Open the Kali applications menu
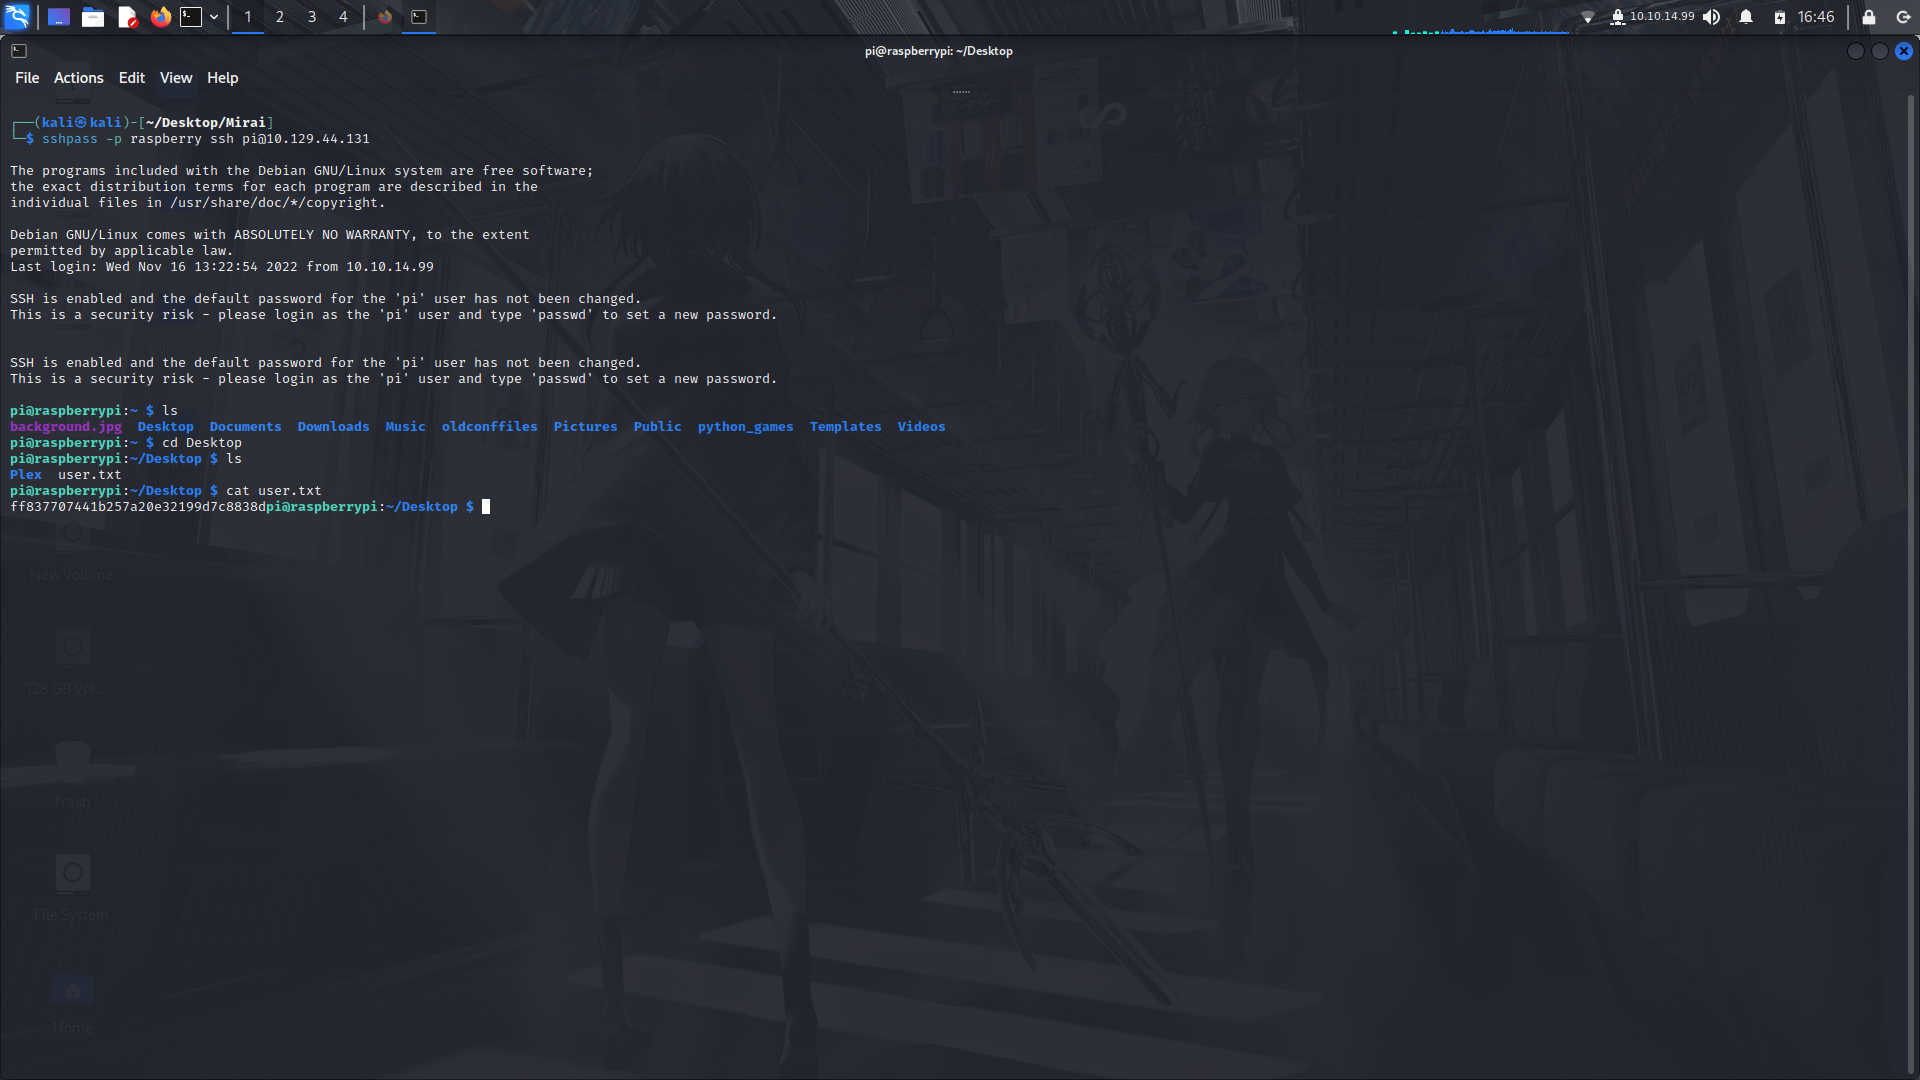This screenshot has width=1920, height=1080. tap(18, 17)
